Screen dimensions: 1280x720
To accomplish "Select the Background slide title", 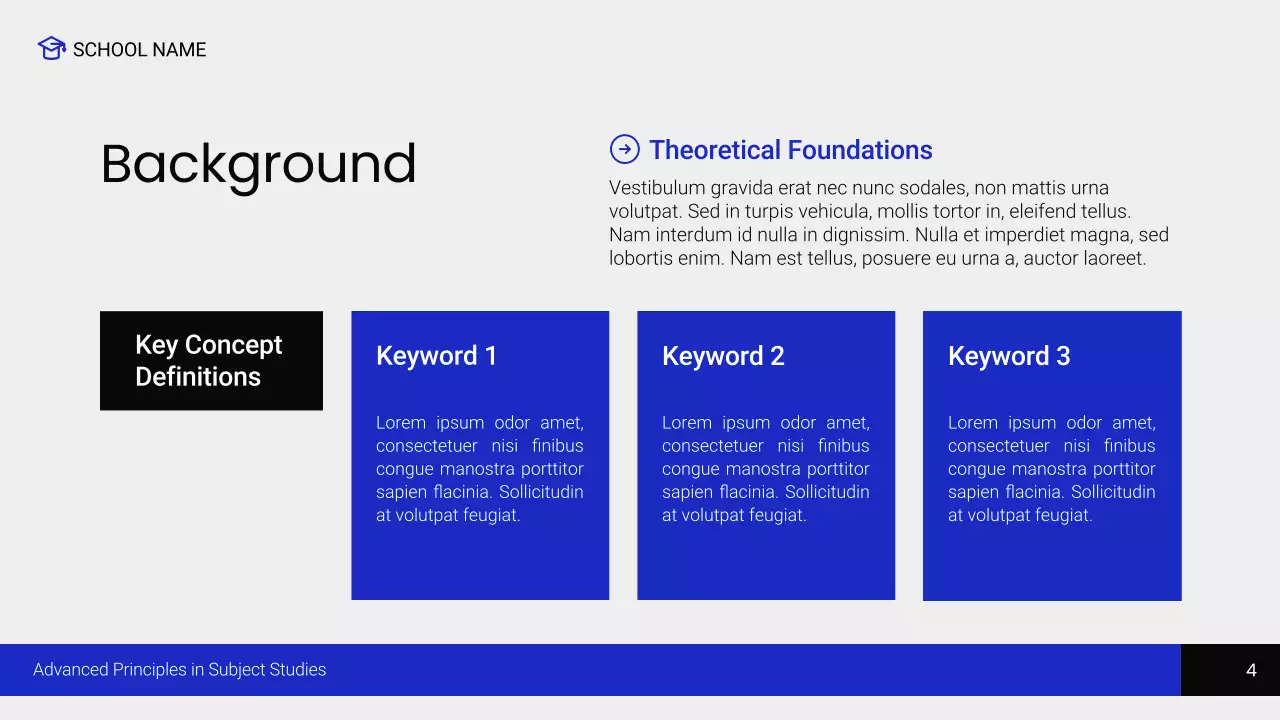I will click(258, 164).
